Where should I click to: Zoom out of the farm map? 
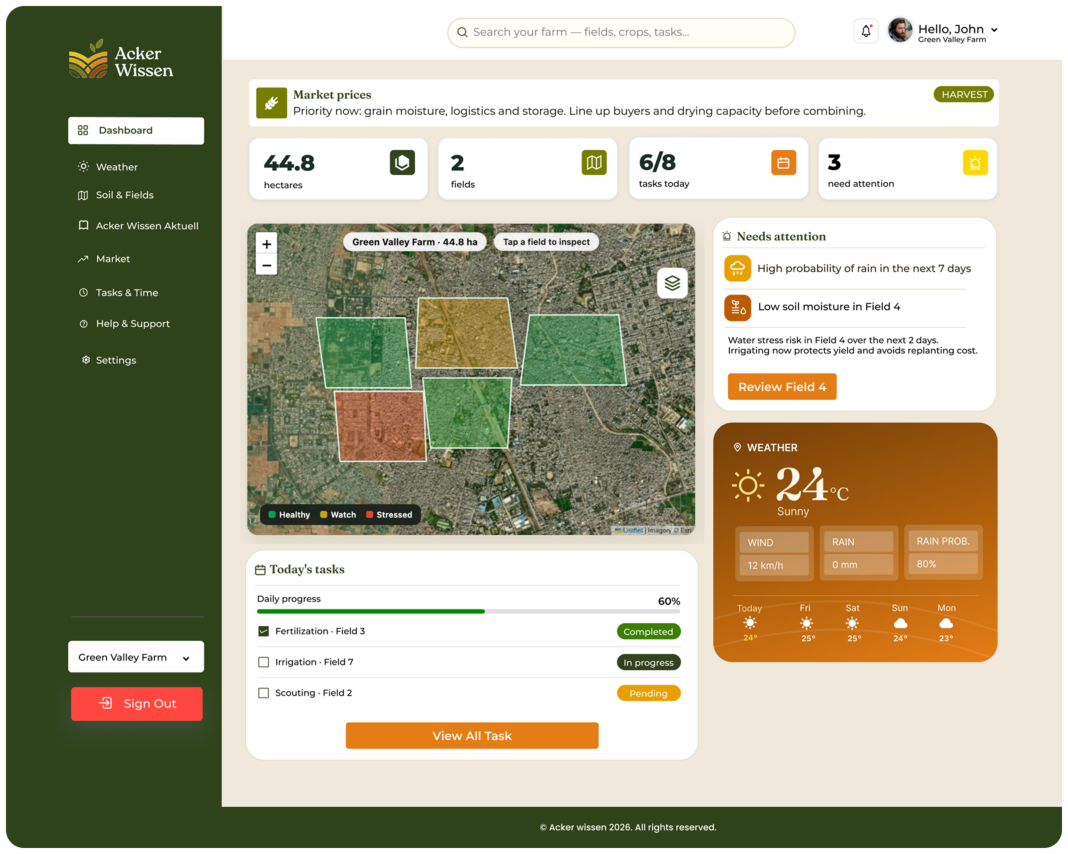(266, 265)
